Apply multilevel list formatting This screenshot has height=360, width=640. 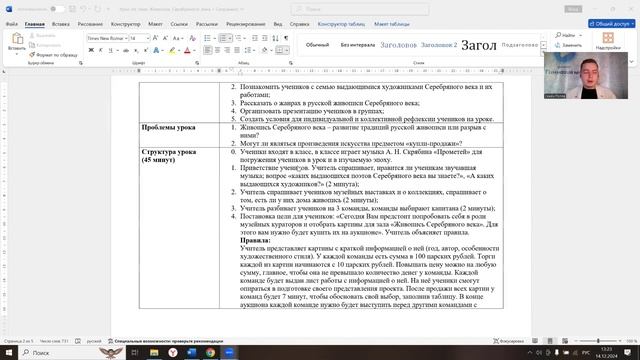[238, 38]
